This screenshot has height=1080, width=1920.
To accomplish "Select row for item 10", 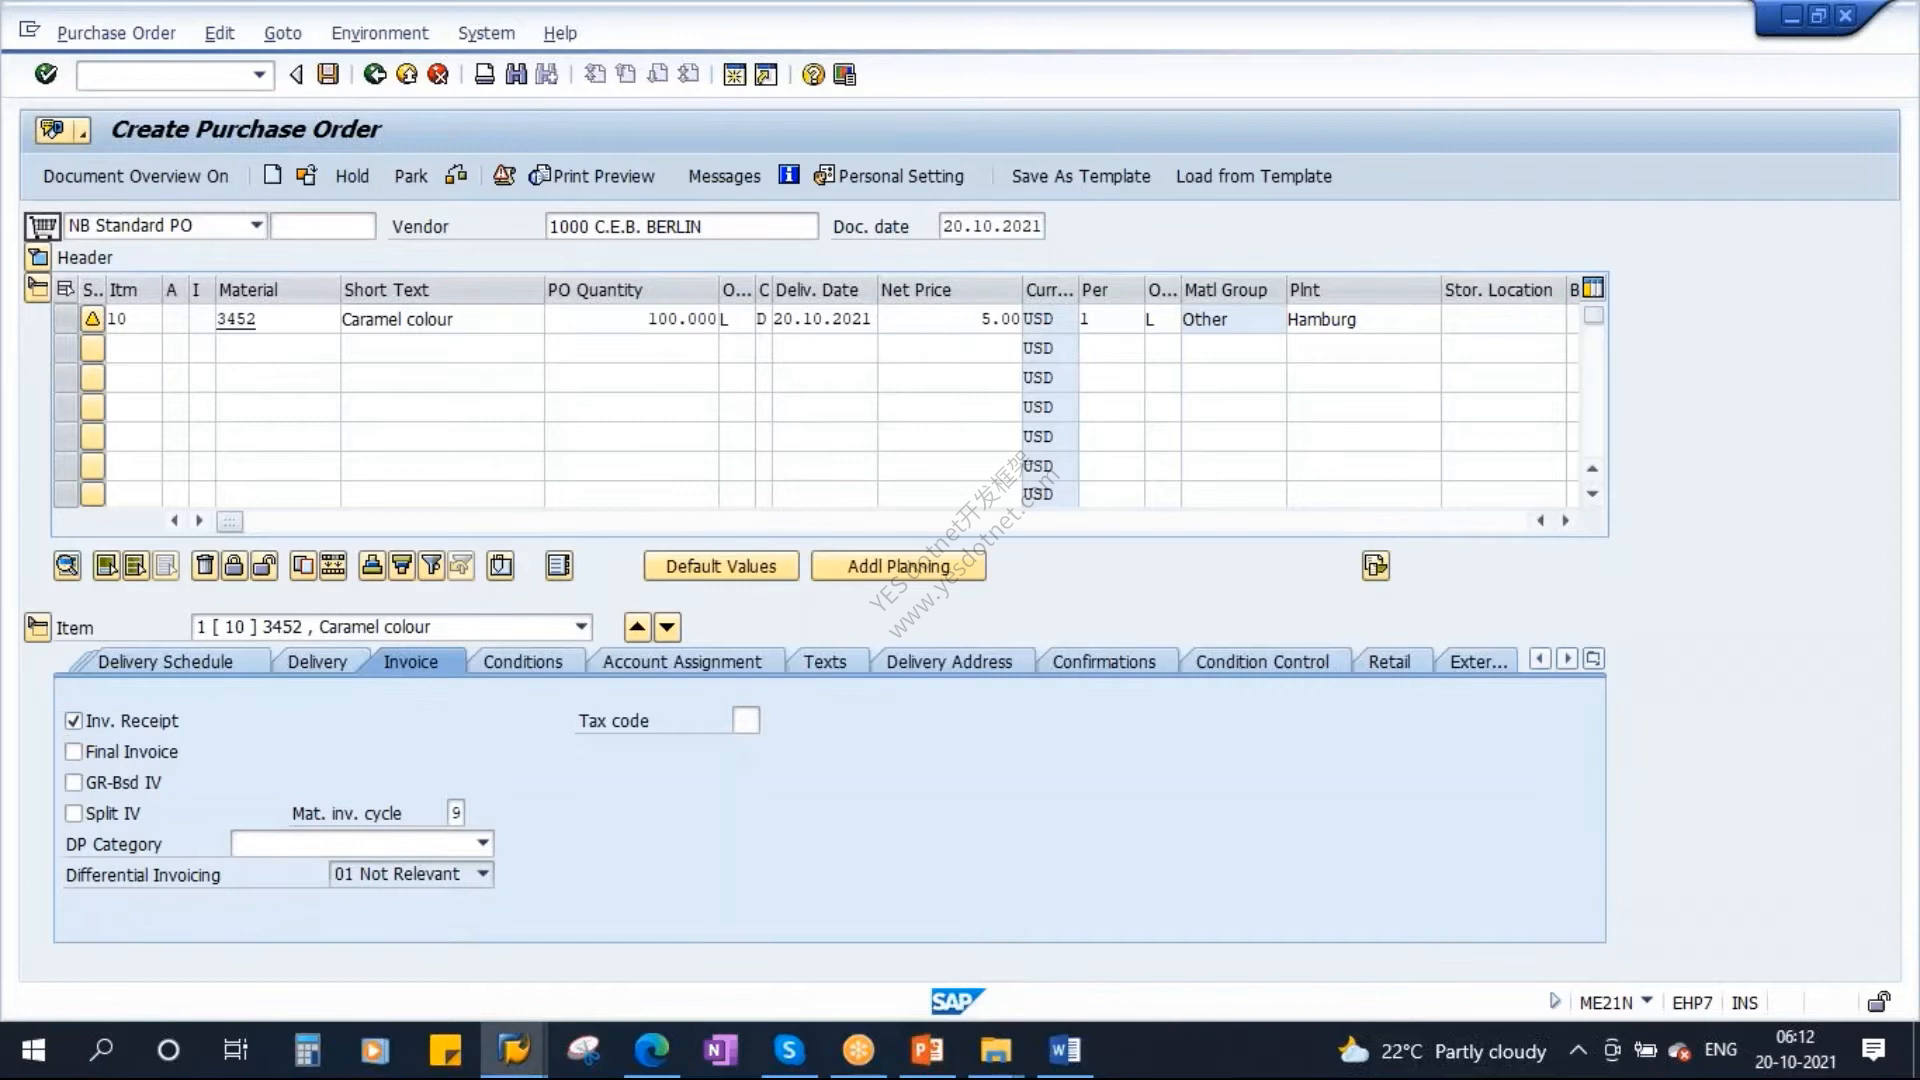I will point(66,319).
